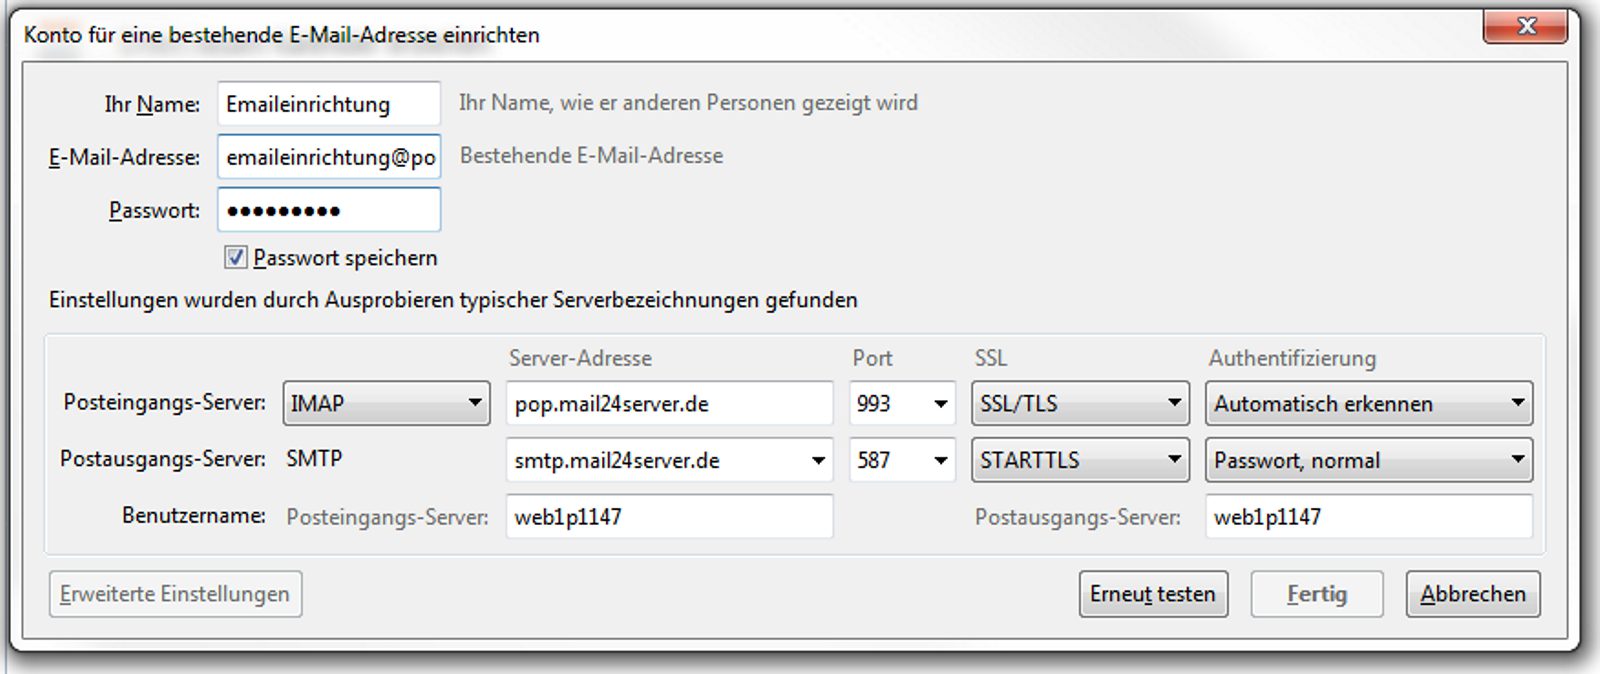Close the account setup dialog
The image size is (1600, 674).
(x=1528, y=27)
